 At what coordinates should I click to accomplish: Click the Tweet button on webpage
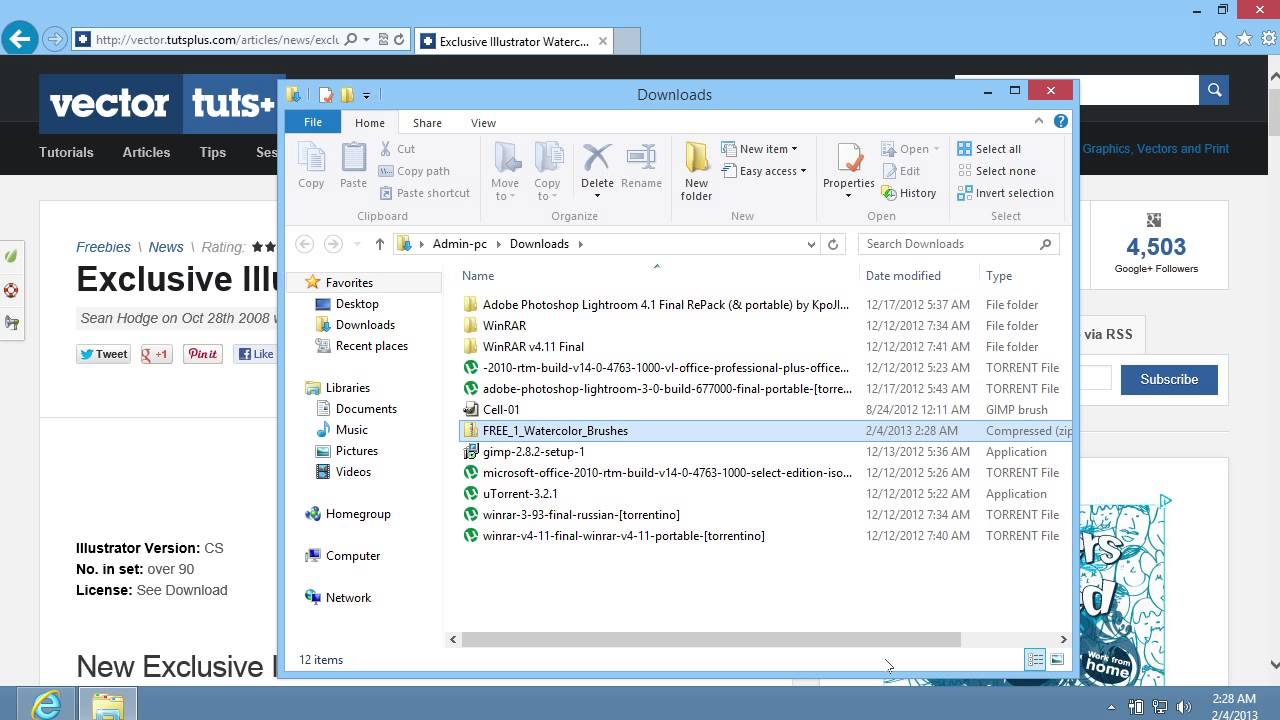coord(103,354)
